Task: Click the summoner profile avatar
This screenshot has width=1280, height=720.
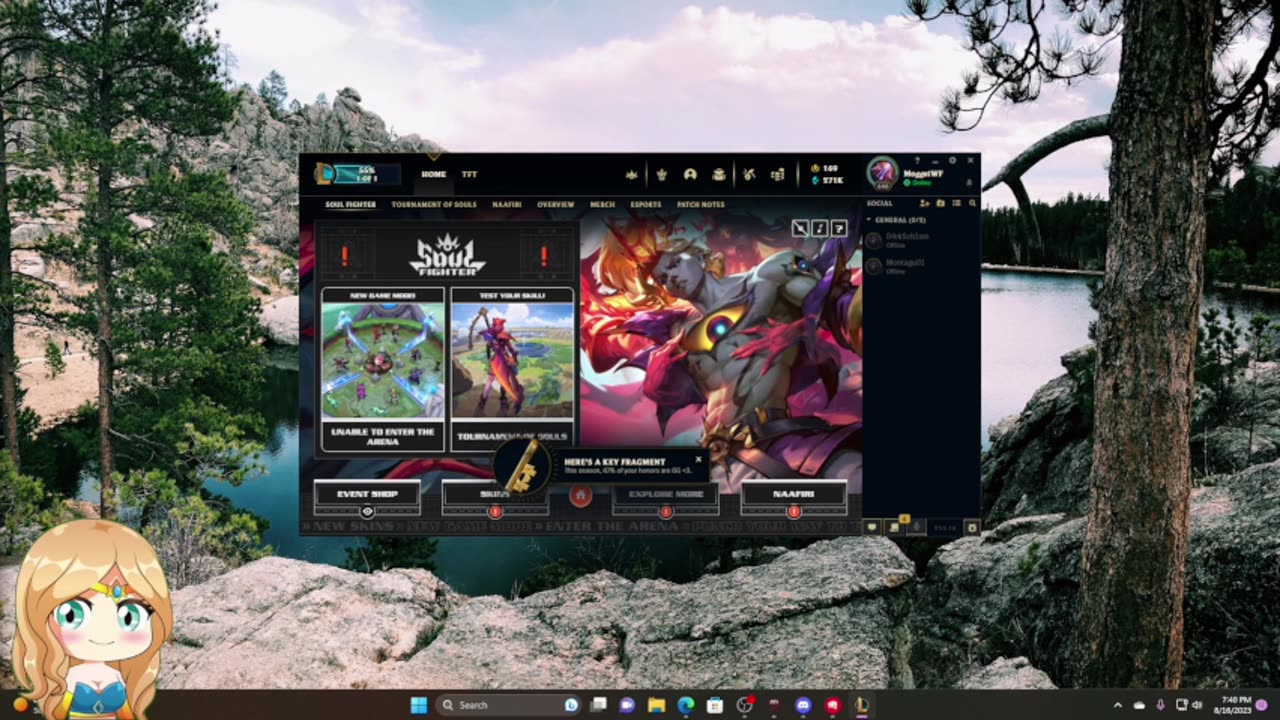Action: pyautogui.click(x=883, y=173)
